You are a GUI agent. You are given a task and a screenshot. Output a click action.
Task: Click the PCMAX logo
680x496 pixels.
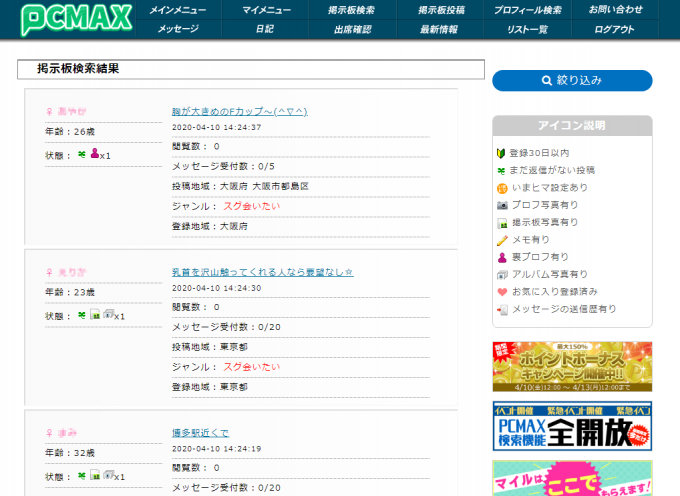(66, 20)
